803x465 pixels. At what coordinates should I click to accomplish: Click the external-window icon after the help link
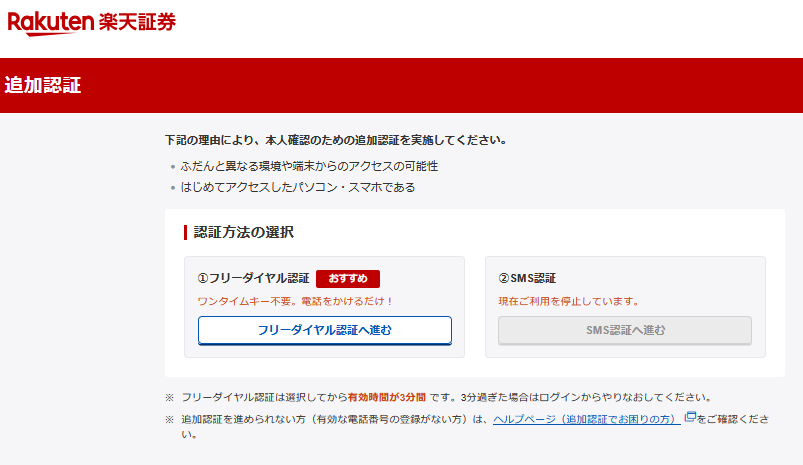pos(690,416)
